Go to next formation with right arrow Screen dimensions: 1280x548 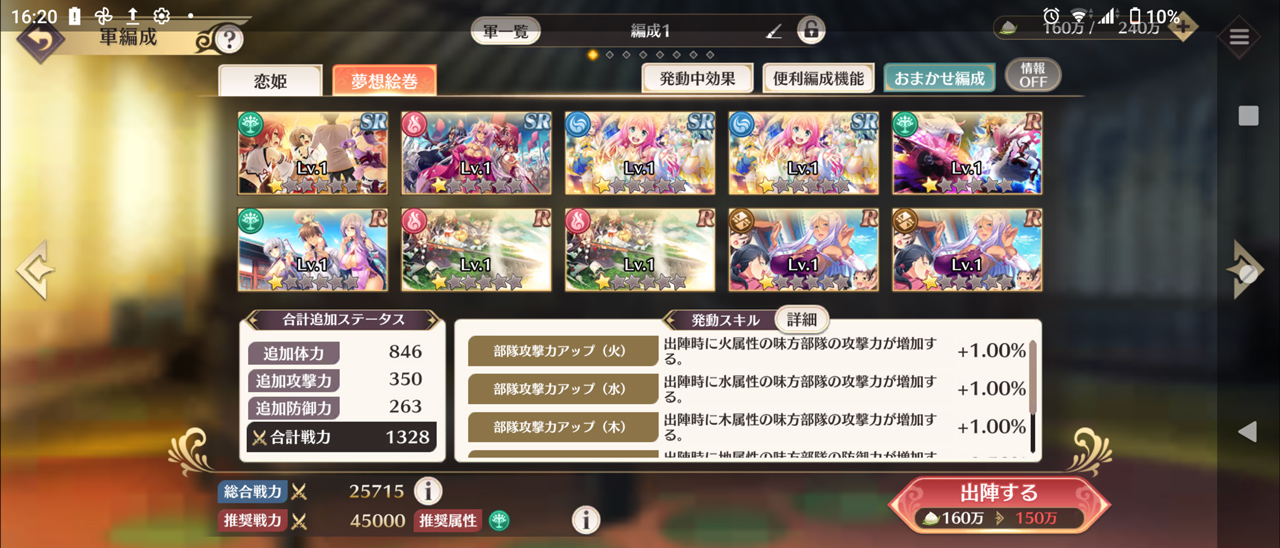click(1246, 270)
